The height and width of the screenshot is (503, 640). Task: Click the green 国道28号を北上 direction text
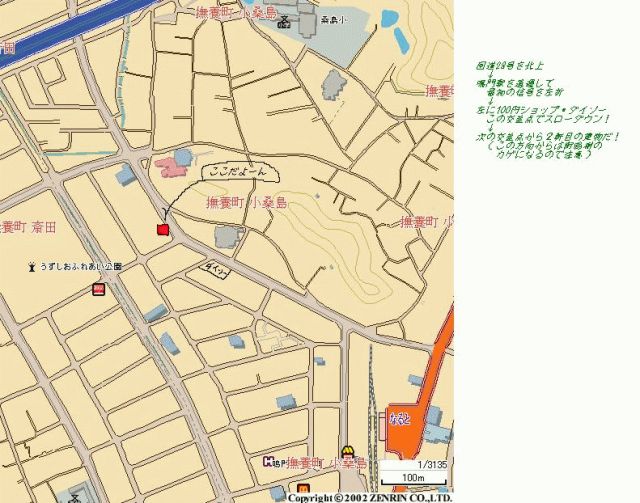pos(505,67)
